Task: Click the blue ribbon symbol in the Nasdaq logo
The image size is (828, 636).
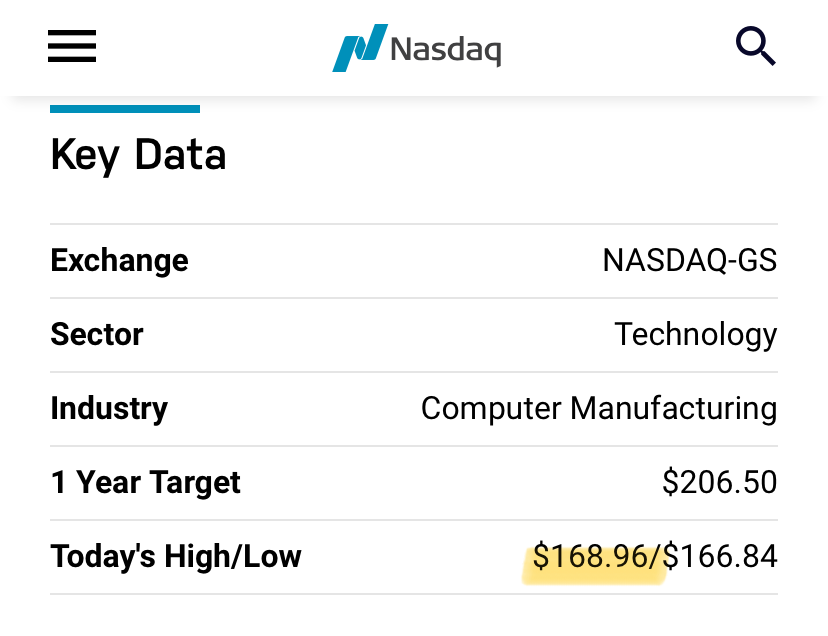Action: [x=360, y=48]
